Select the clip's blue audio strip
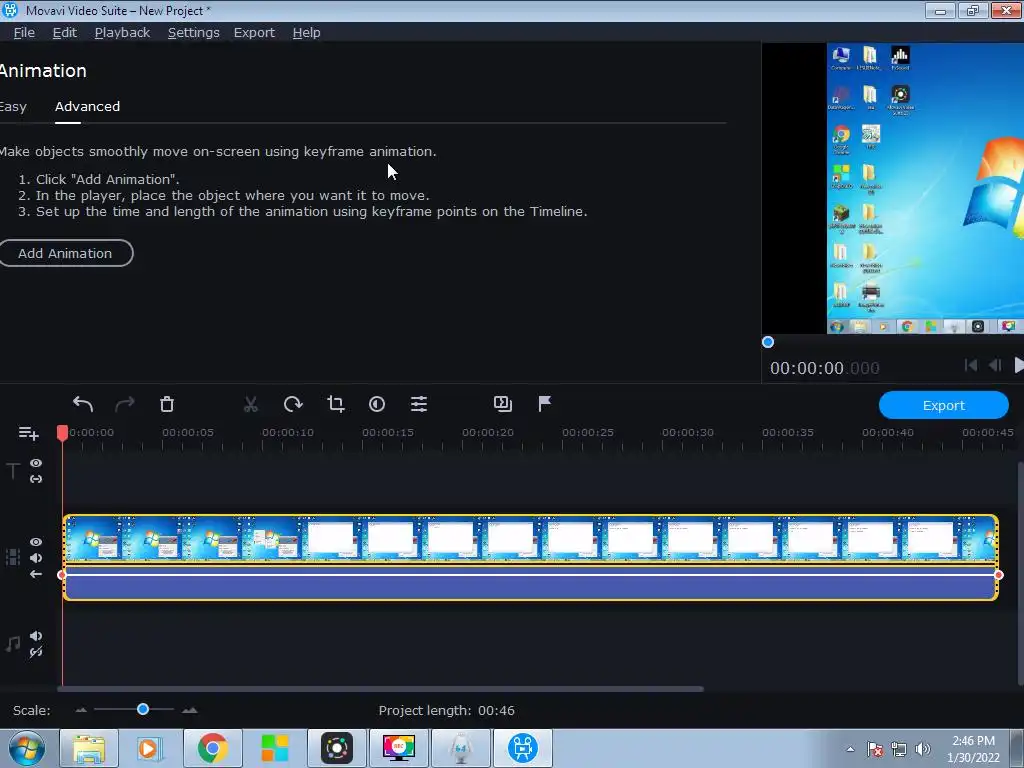This screenshot has width=1024, height=768. tap(530, 582)
